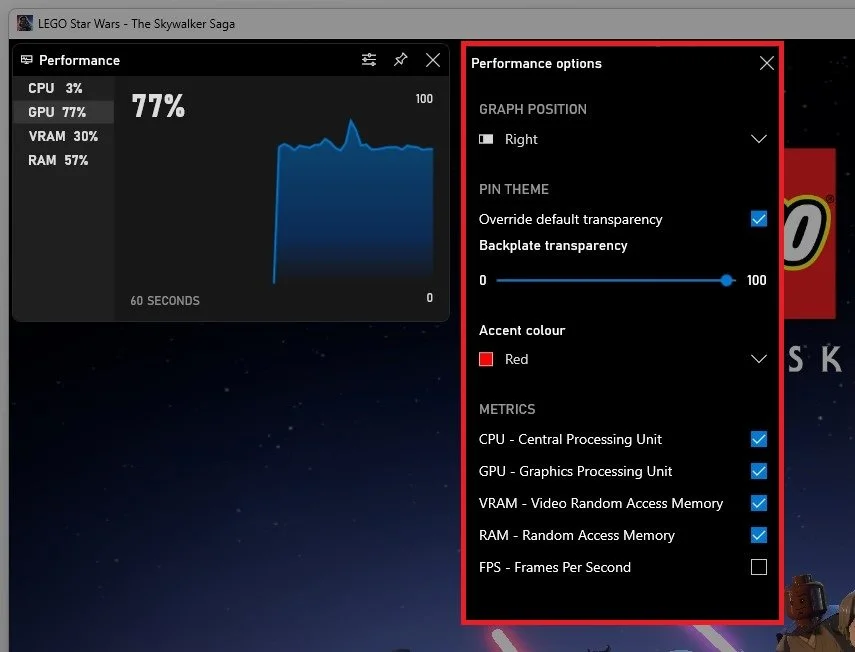The height and width of the screenshot is (652, 855).
Task: Open the Accent colour dropdown showing Red
Action: [x=623, y=359]
